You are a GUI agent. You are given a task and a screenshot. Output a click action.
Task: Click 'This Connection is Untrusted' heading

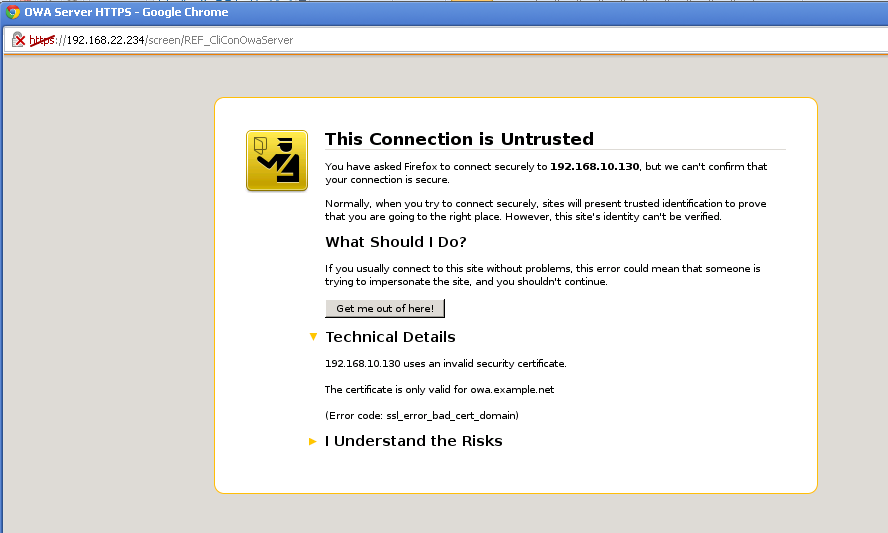pyautogui.click(x=459, y=139)
